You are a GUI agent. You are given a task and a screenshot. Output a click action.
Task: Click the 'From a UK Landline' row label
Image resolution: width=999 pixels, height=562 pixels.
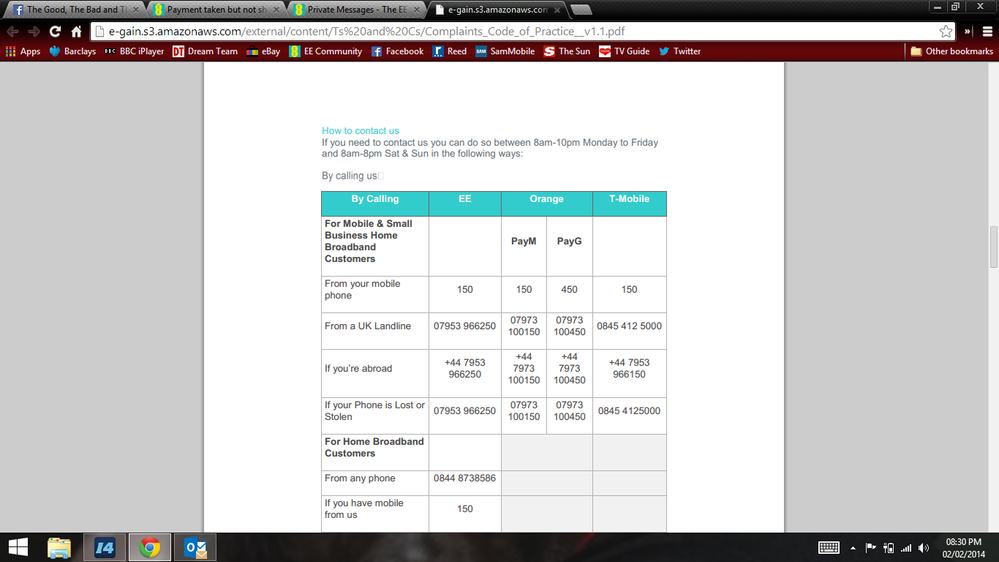(368, 326)
